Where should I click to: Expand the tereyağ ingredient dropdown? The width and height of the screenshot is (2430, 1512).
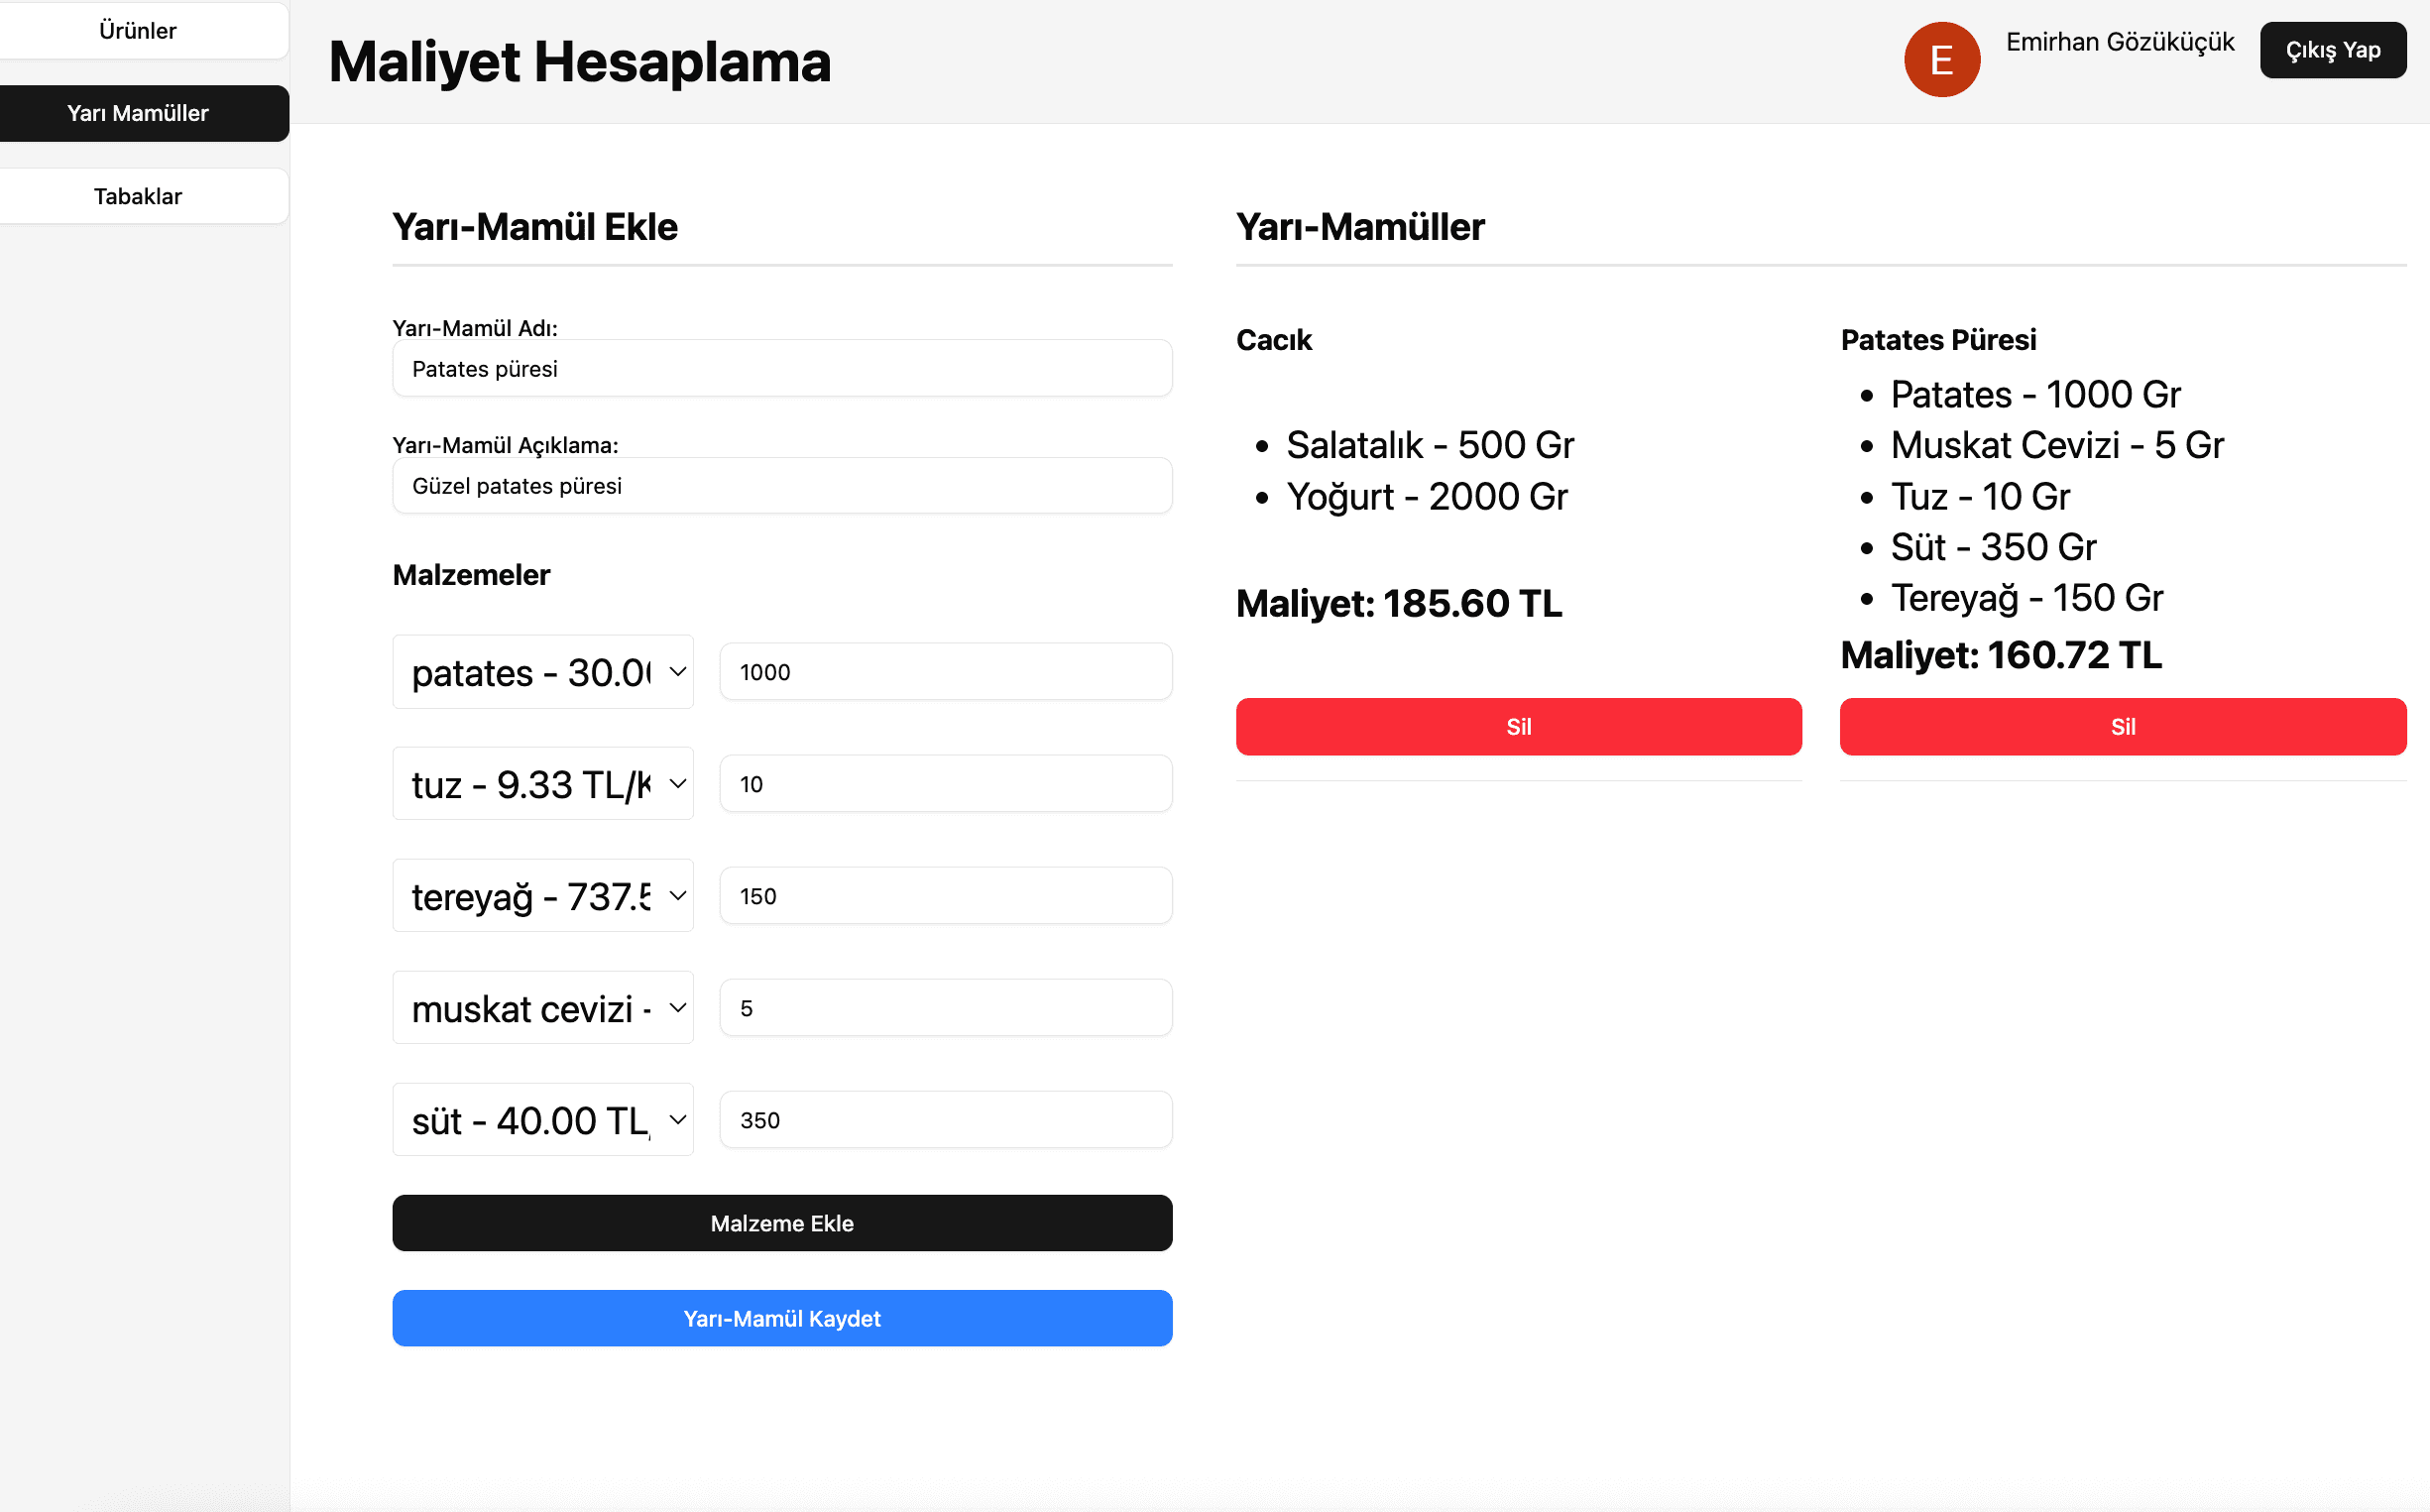(543, 896)
